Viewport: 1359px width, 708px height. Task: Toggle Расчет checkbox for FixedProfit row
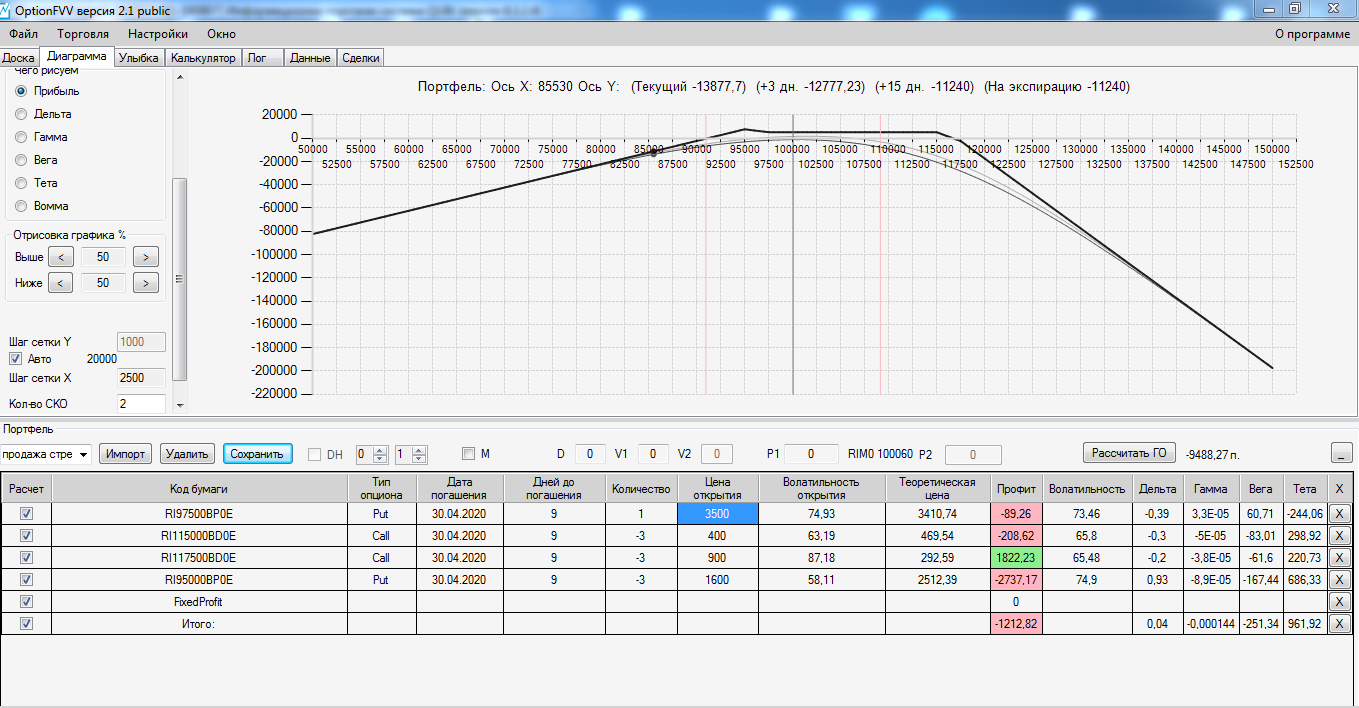point(27,602)
